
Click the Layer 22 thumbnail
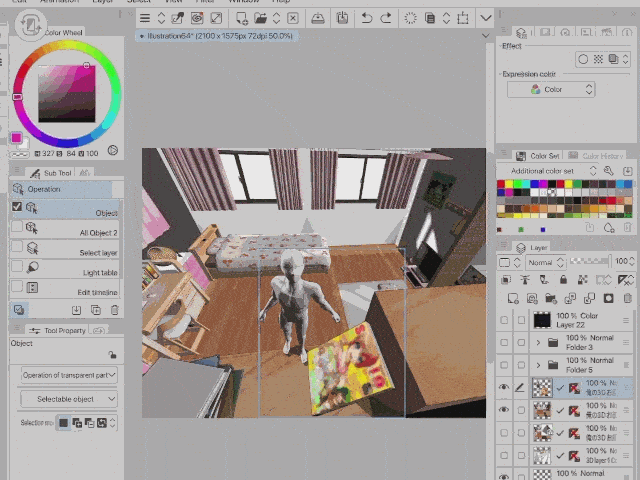pos(542,320)
